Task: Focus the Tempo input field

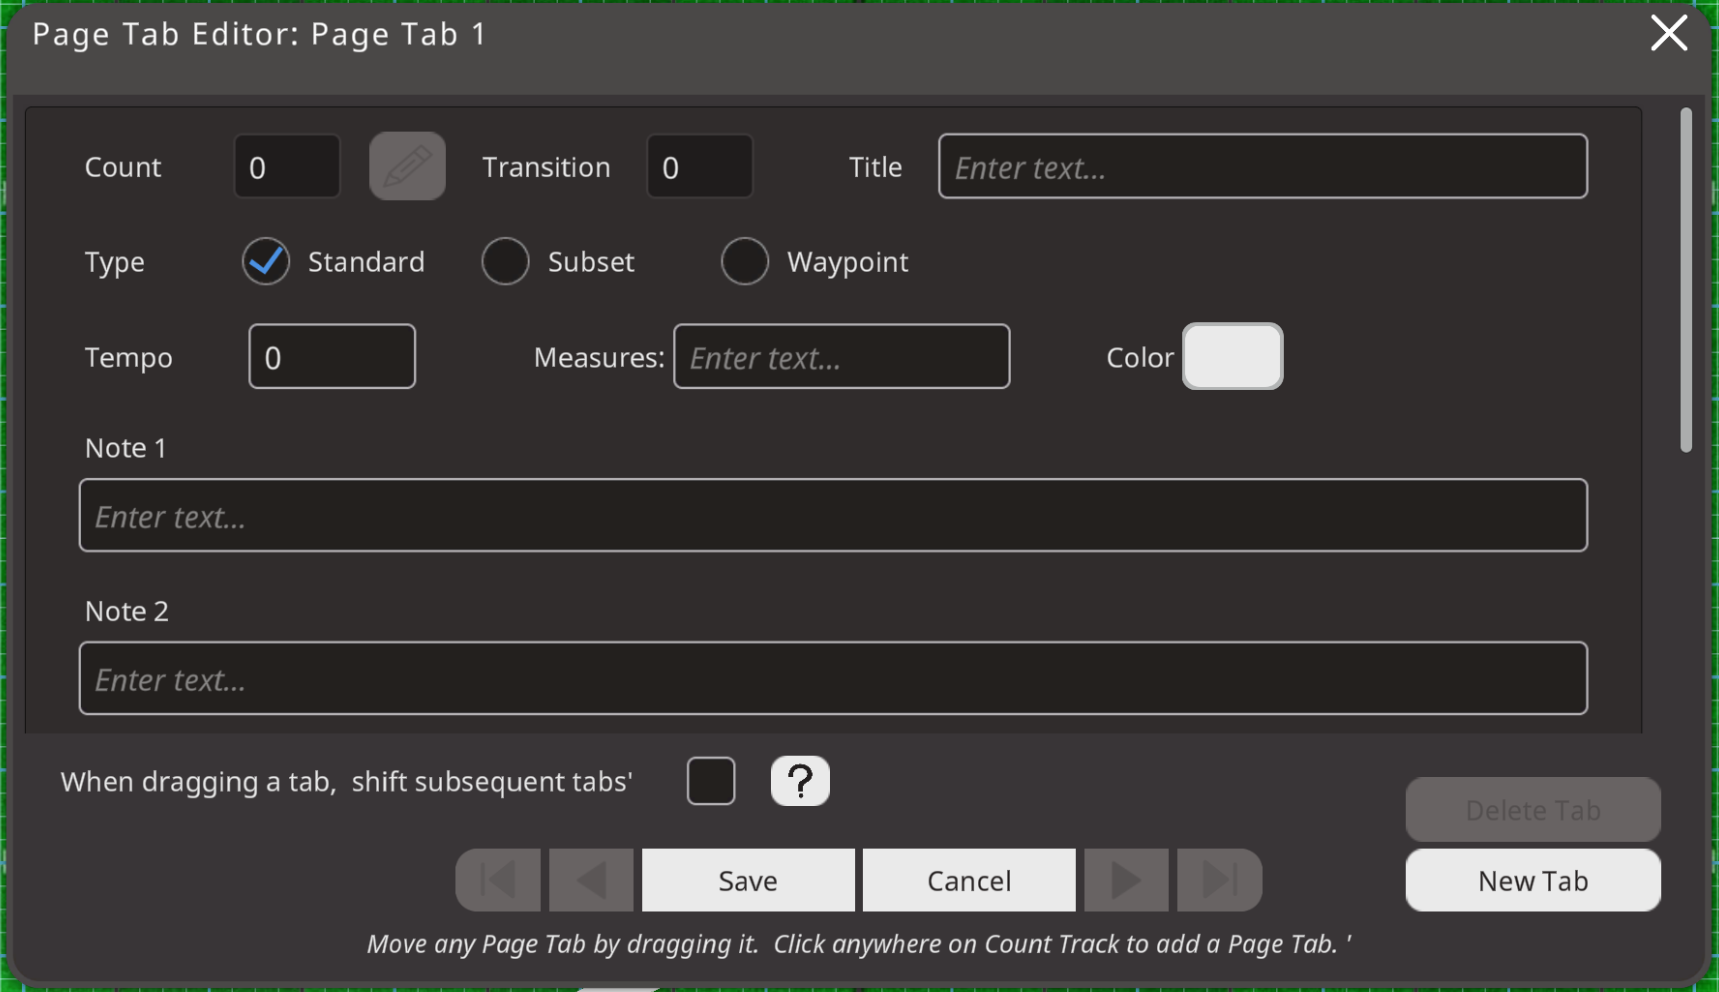Action: [x=332, y=356]
